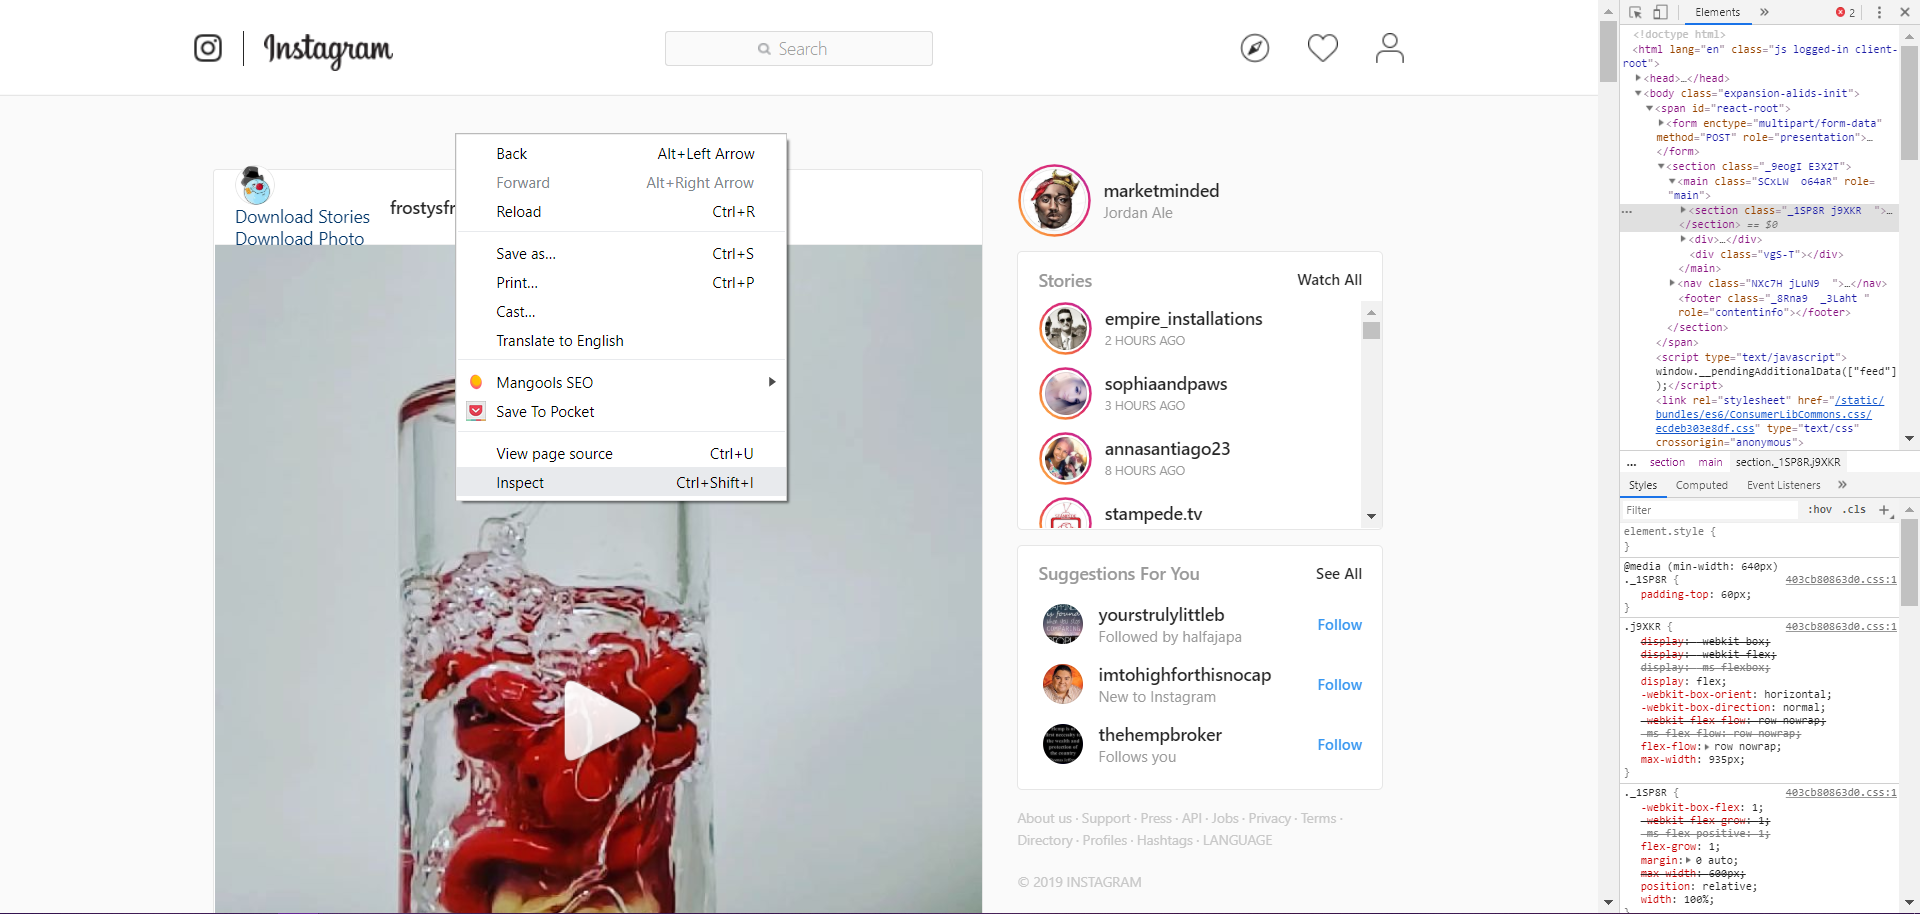Open Event Listeners tab
Viewport: 1920px width, 914px height.
pyautogui.click(x=1783, y=485)
